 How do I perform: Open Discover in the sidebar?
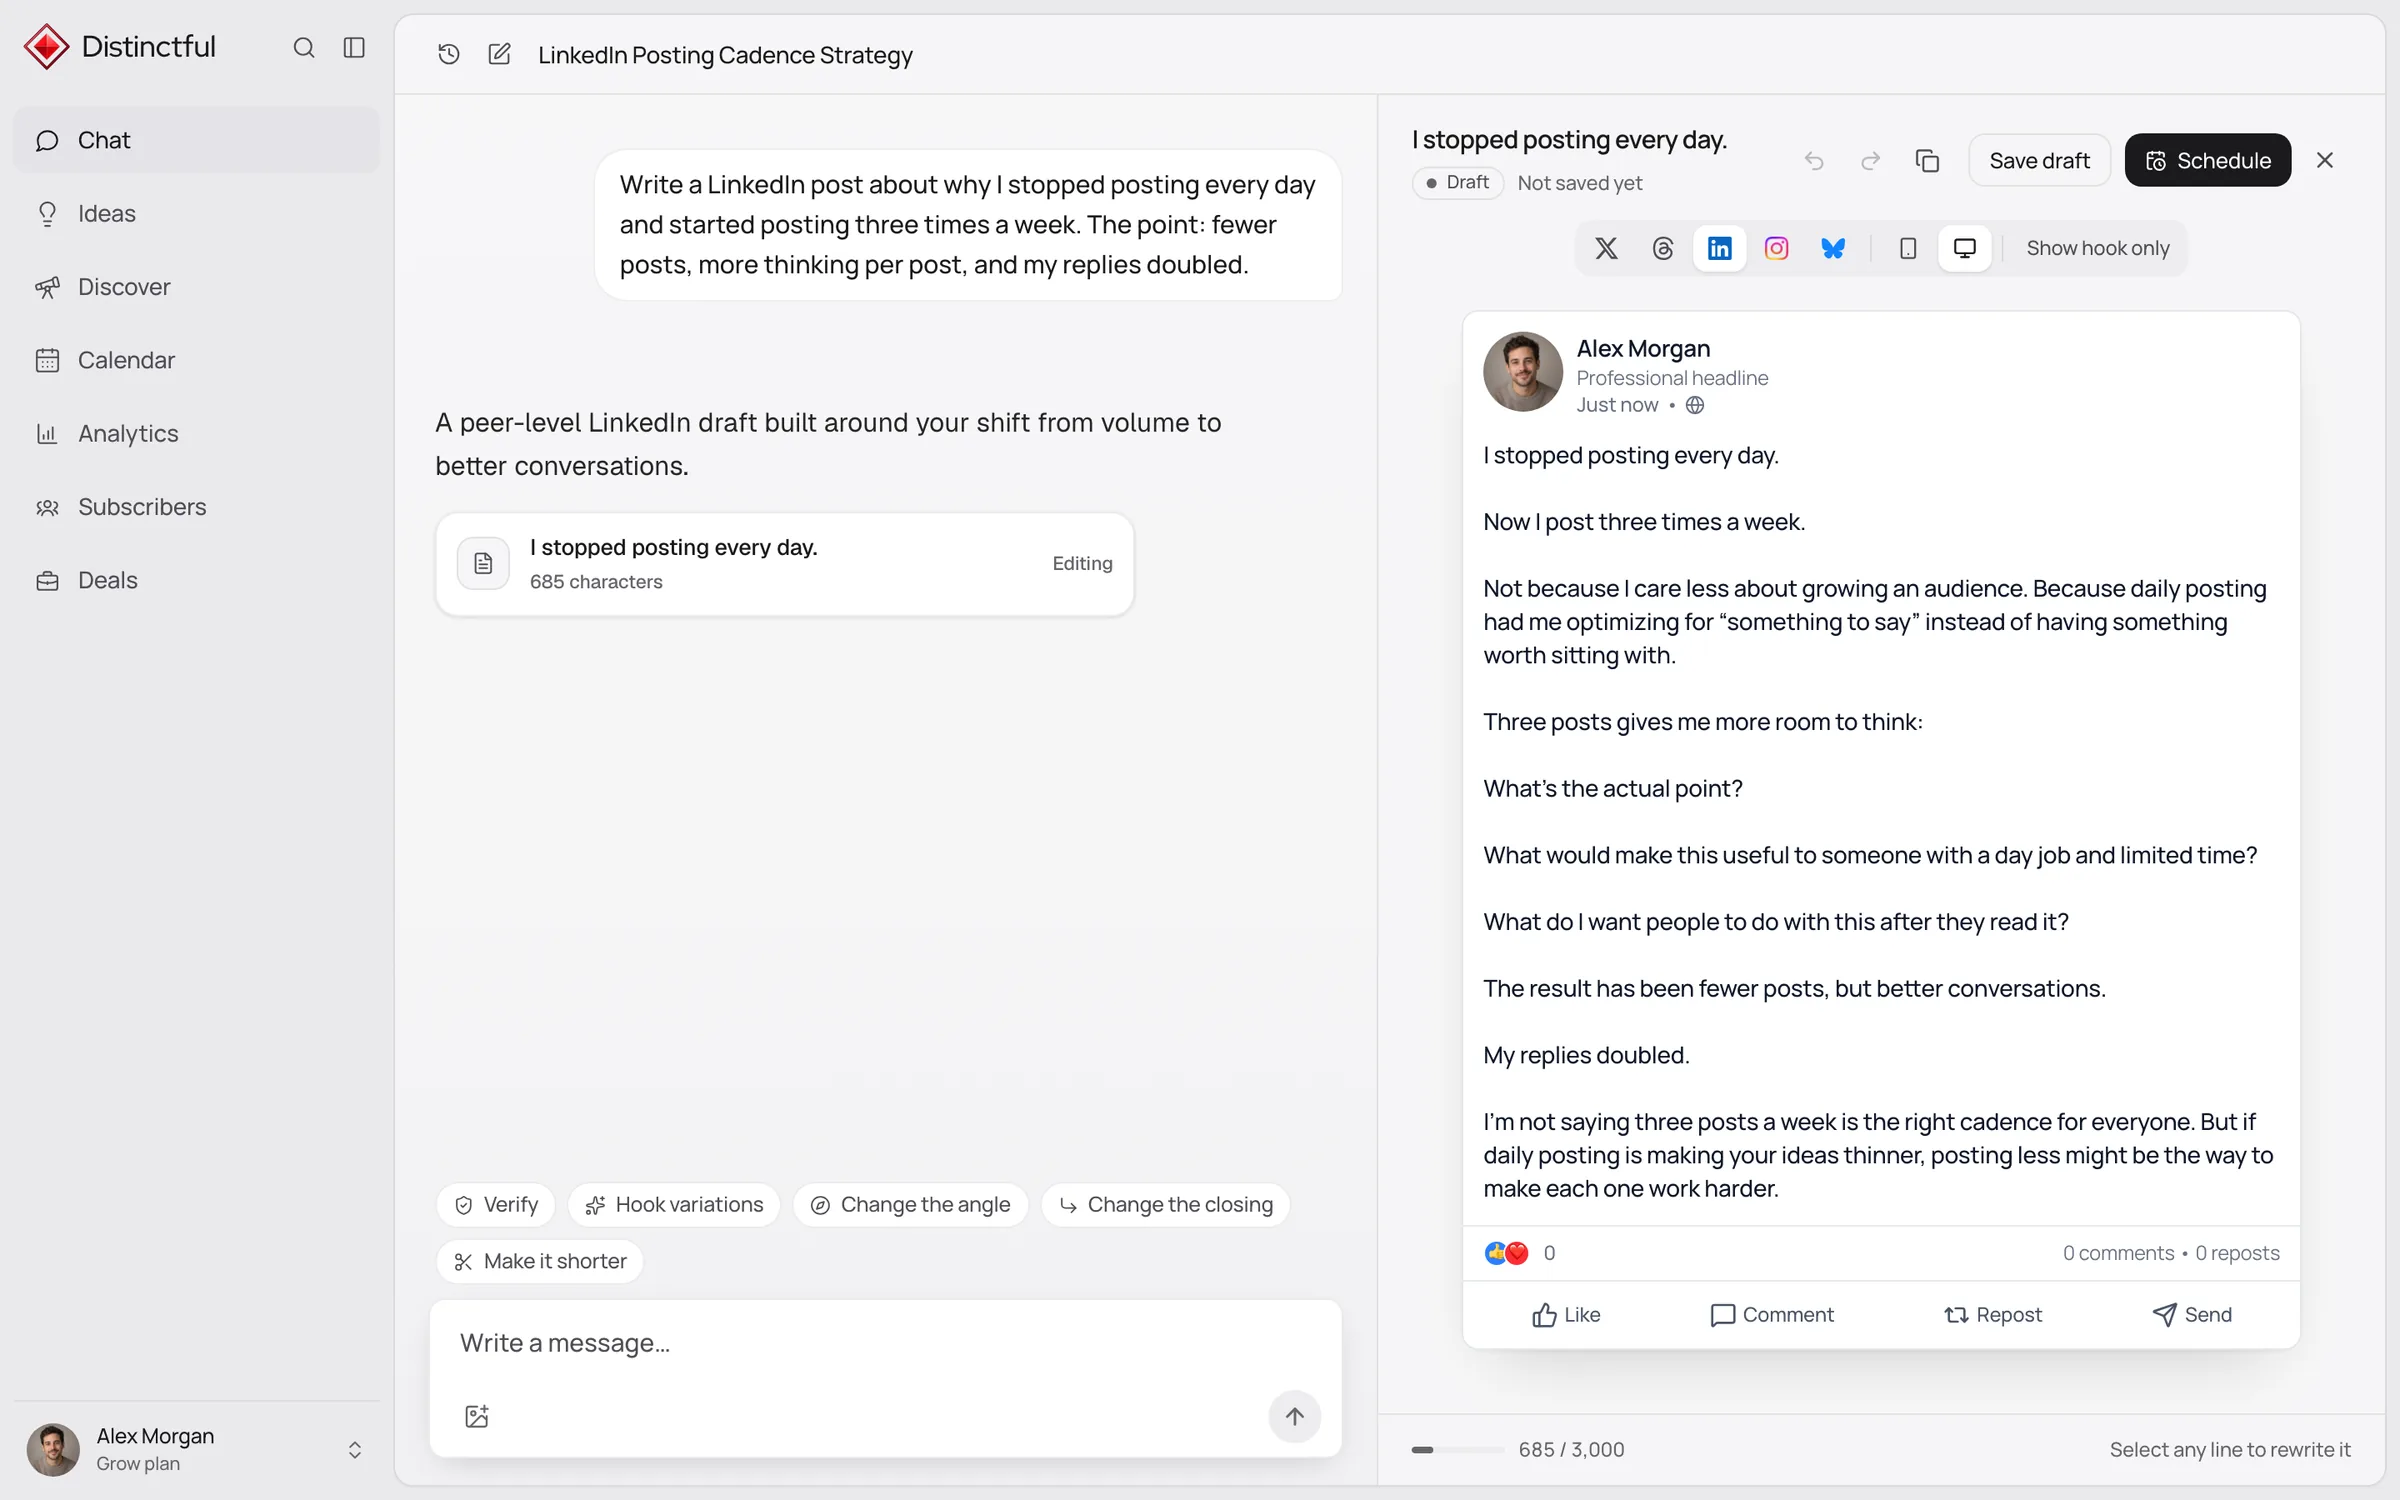pos(197,287)
